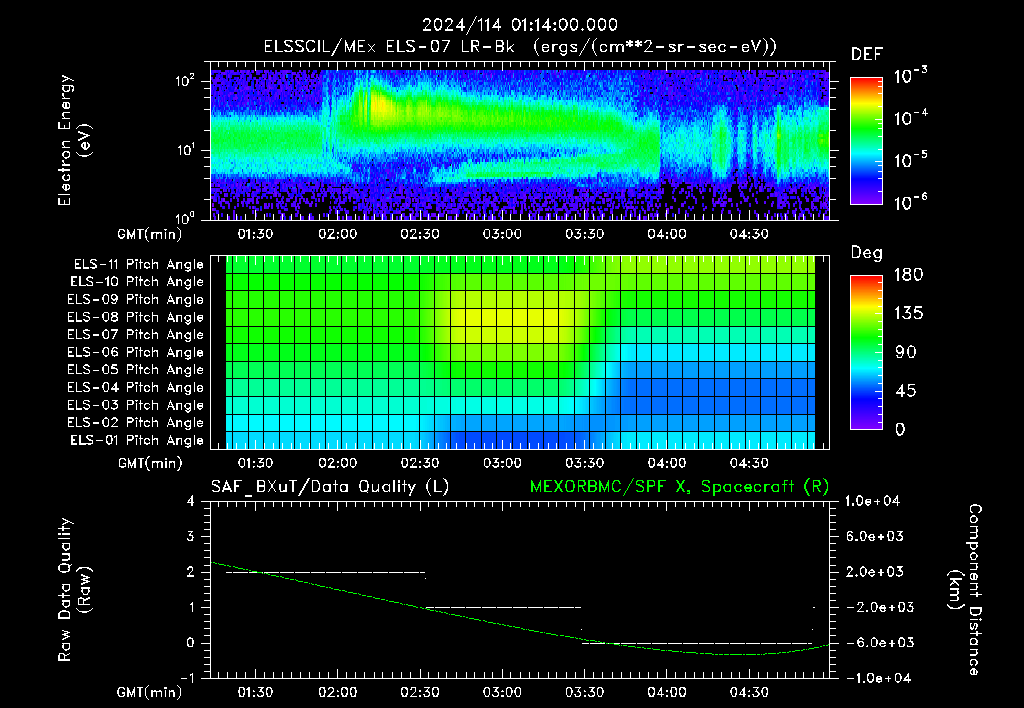
Task: Select the ELS-06 Pitch Angle row label
Action: tap(135, 352)
